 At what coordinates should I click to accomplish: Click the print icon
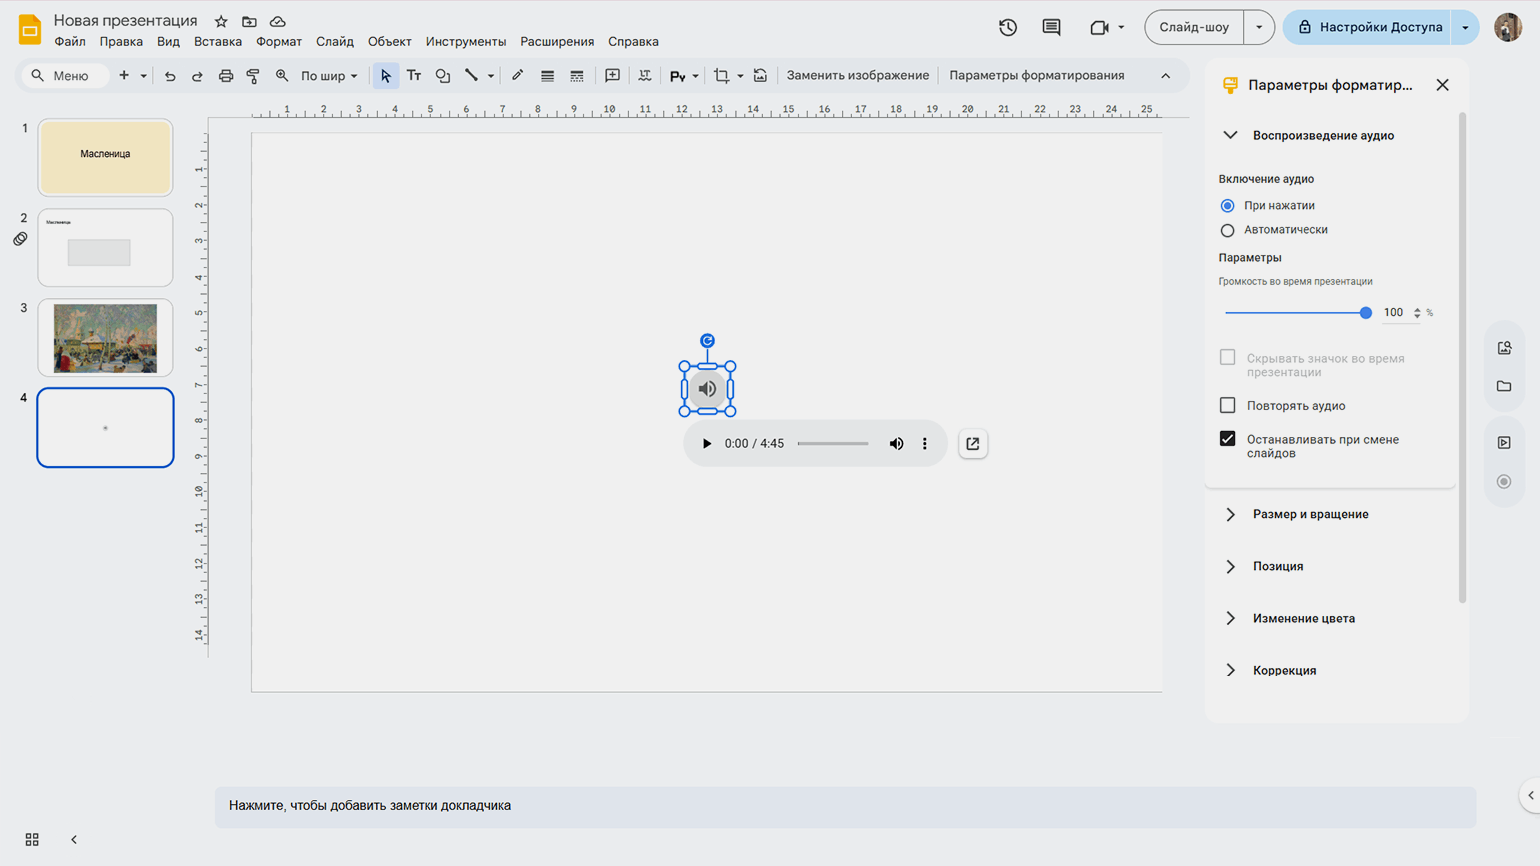(226, 76)
